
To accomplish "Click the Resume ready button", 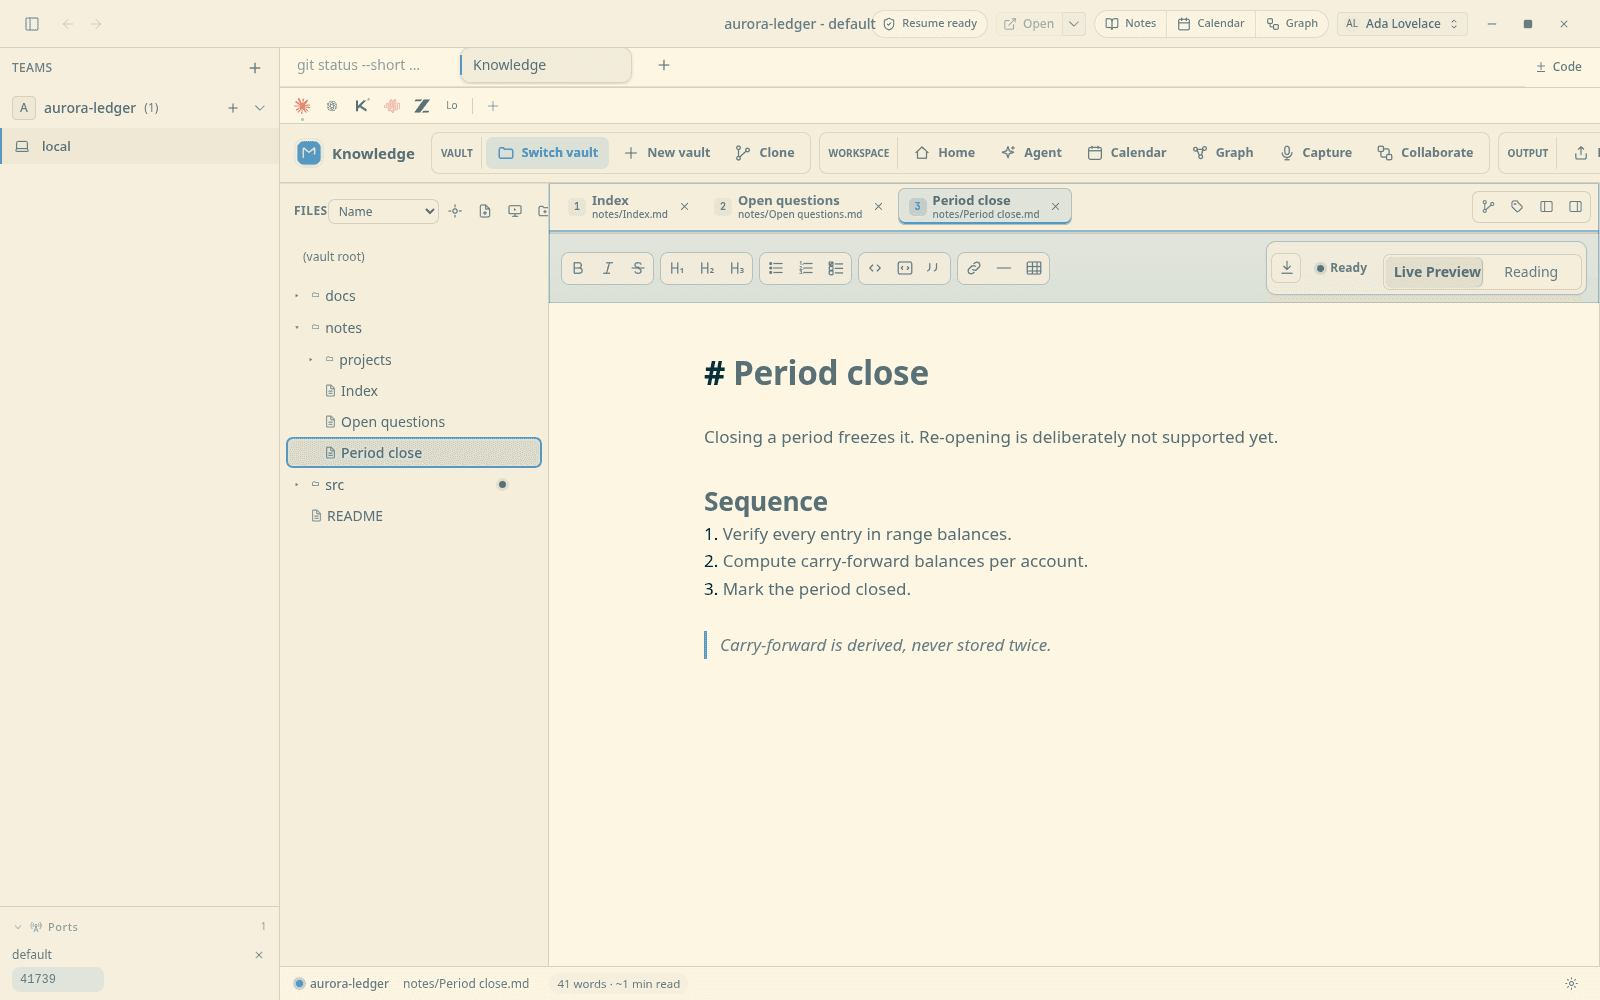I will (x=930, y=24).
